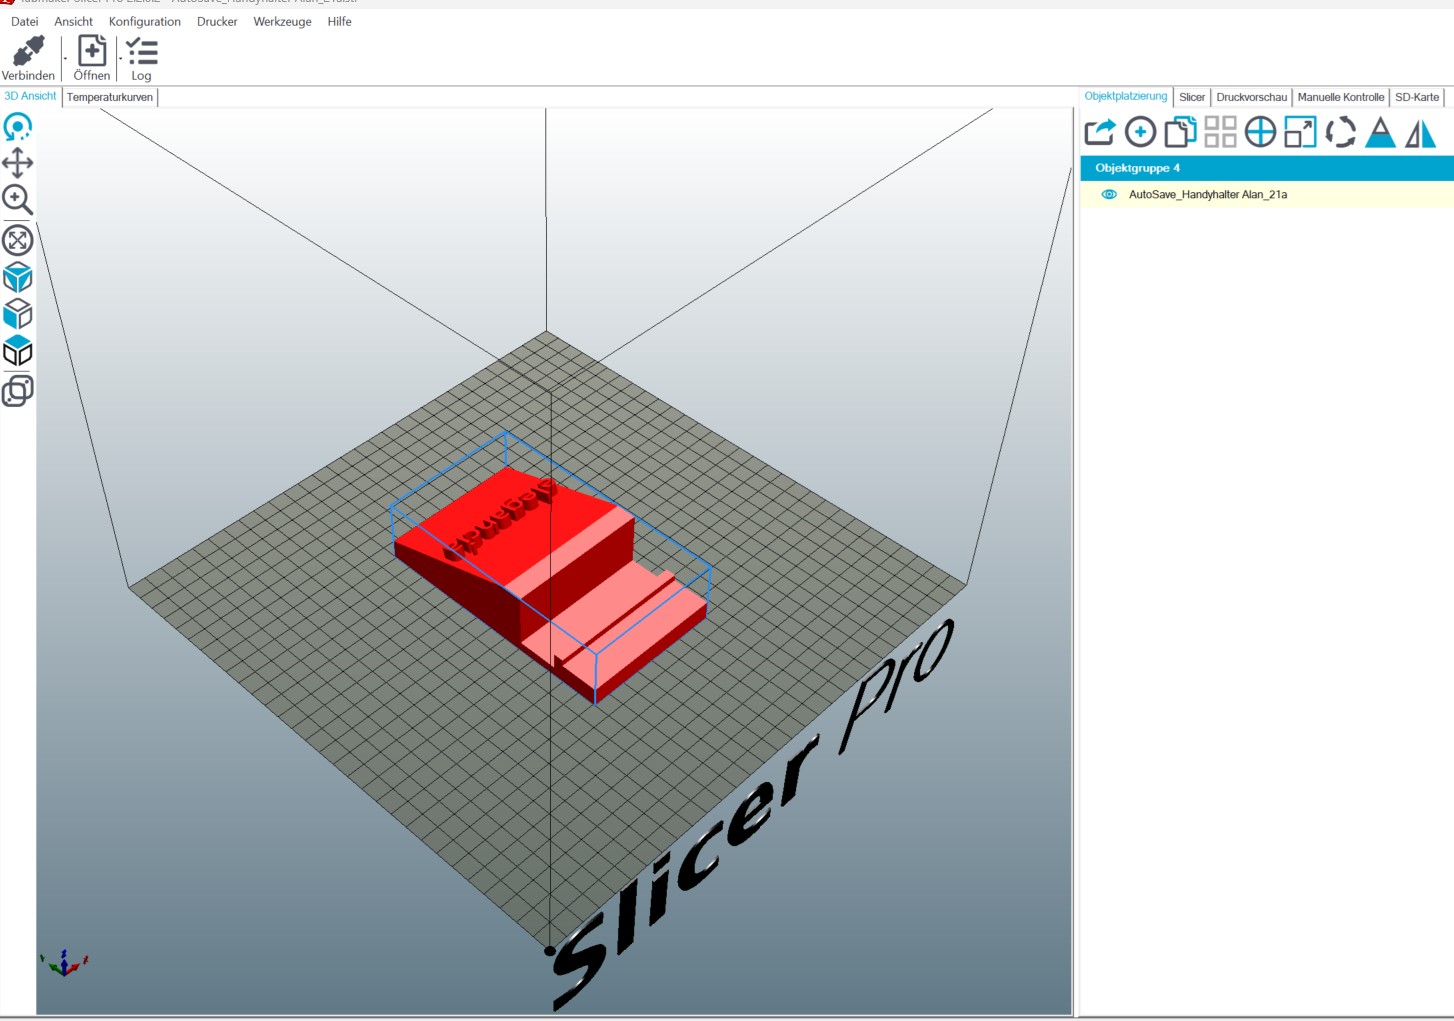Click the fit-to-view arrows icon

pyautogui.click(x=18, y=240)
